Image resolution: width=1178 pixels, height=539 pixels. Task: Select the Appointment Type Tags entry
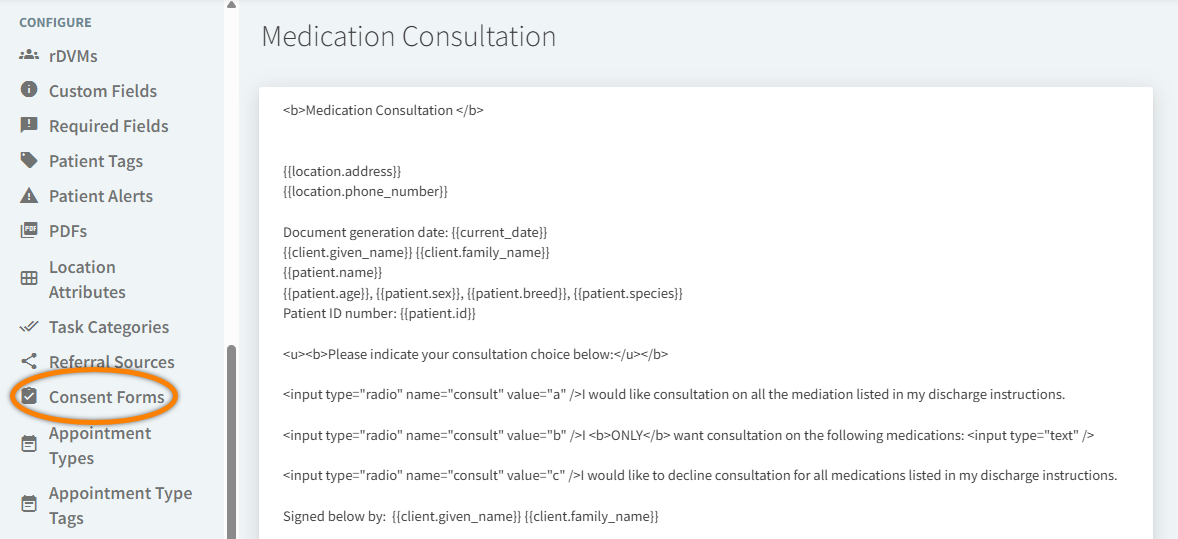[120, 505]
